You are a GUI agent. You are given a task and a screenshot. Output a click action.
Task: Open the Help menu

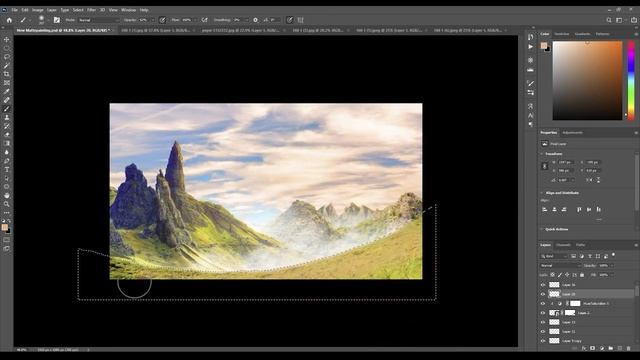[x=144, y=10]
